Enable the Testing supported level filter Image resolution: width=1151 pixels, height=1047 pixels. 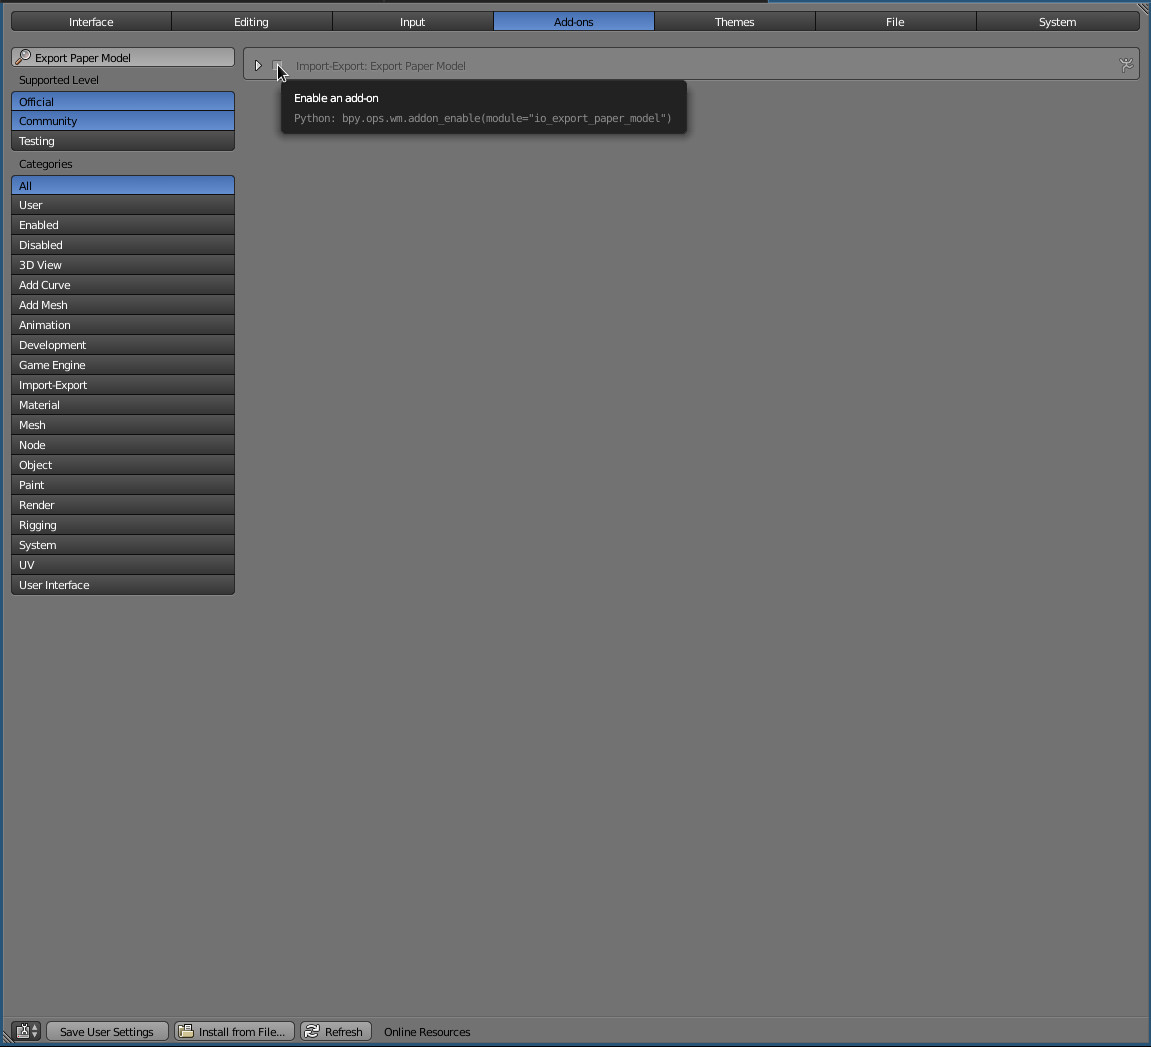click(123, 141)
